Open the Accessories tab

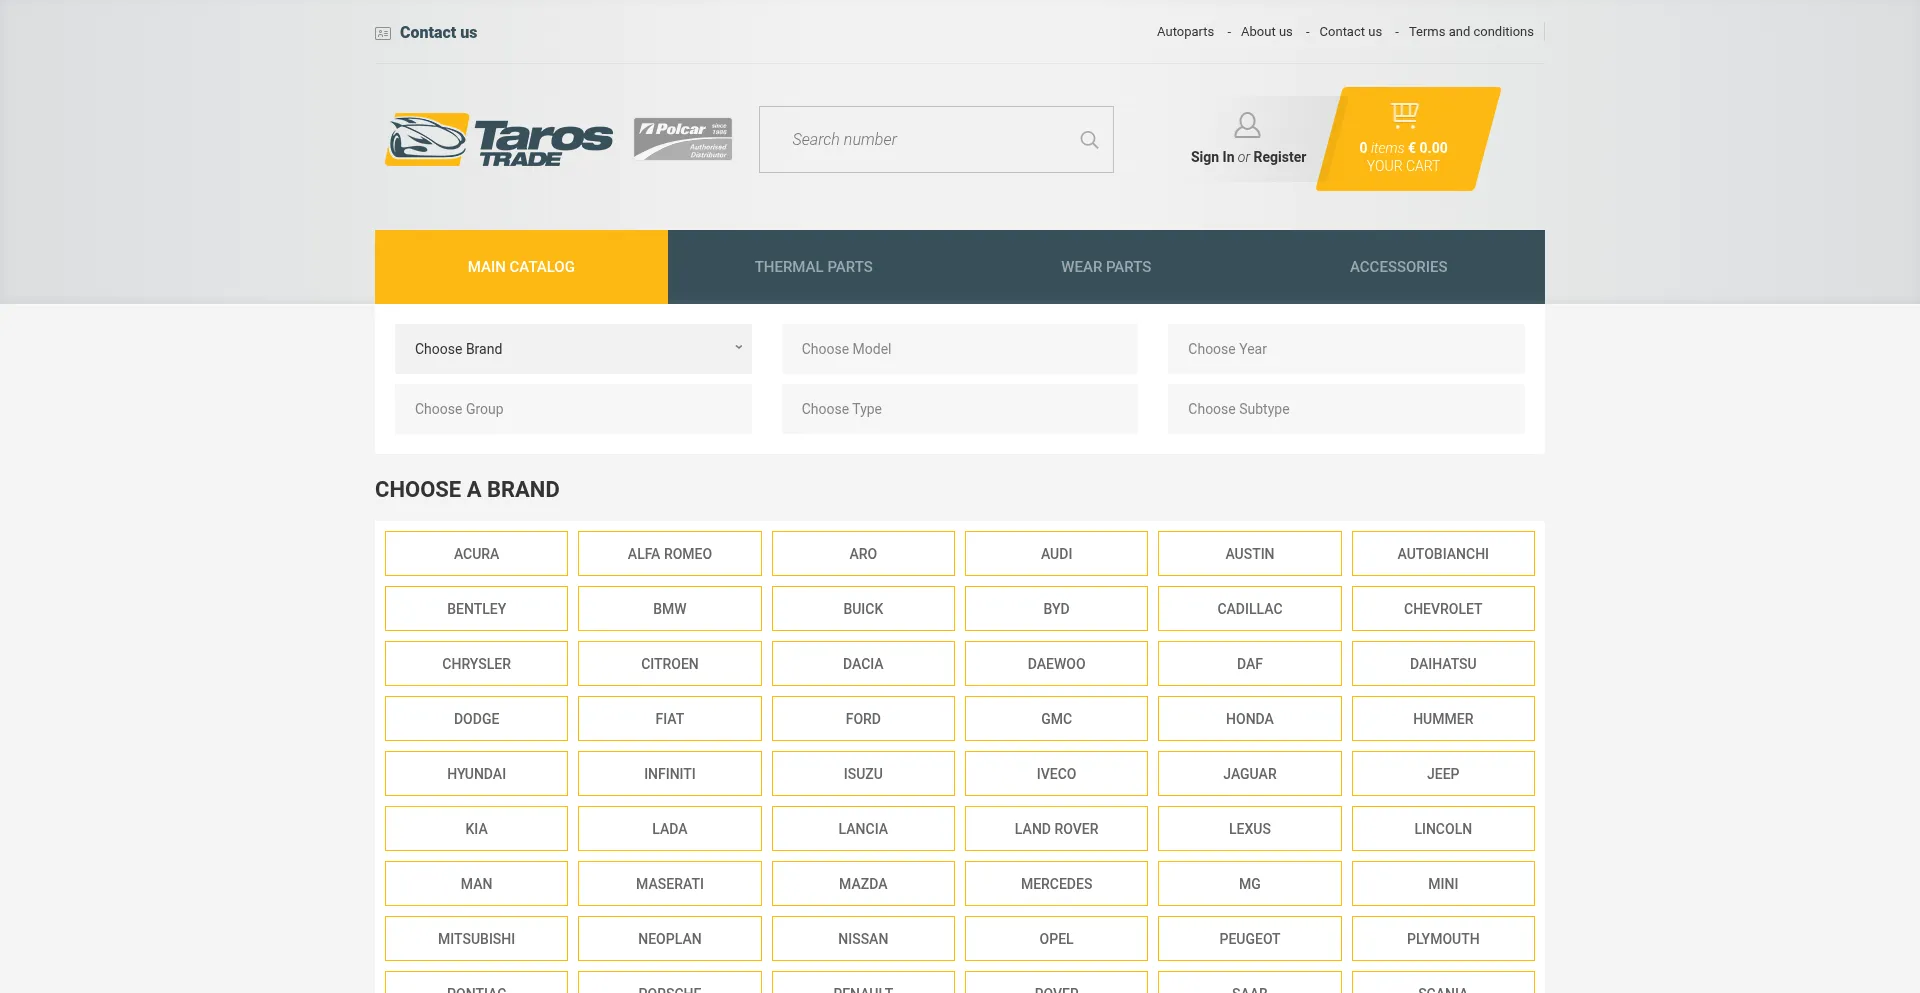coord(1398,267)
